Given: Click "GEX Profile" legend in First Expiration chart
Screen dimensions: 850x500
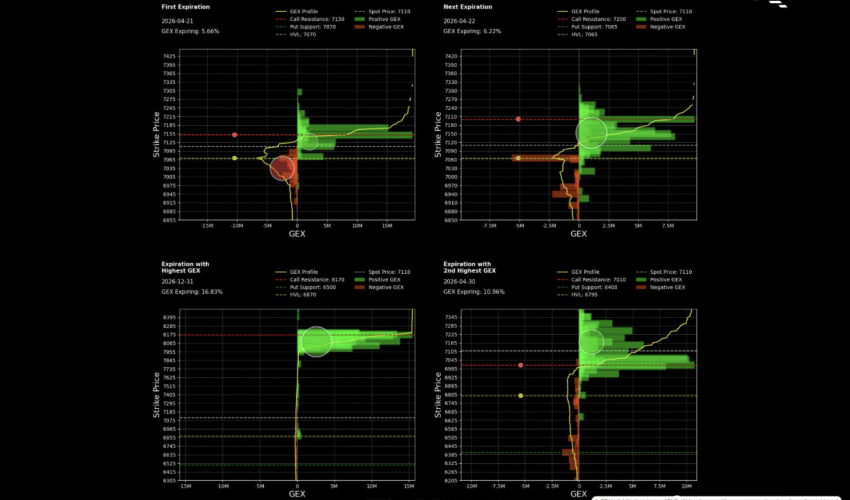Looking at the screenshot, I should pyautogui.click(x=297, y=11).
